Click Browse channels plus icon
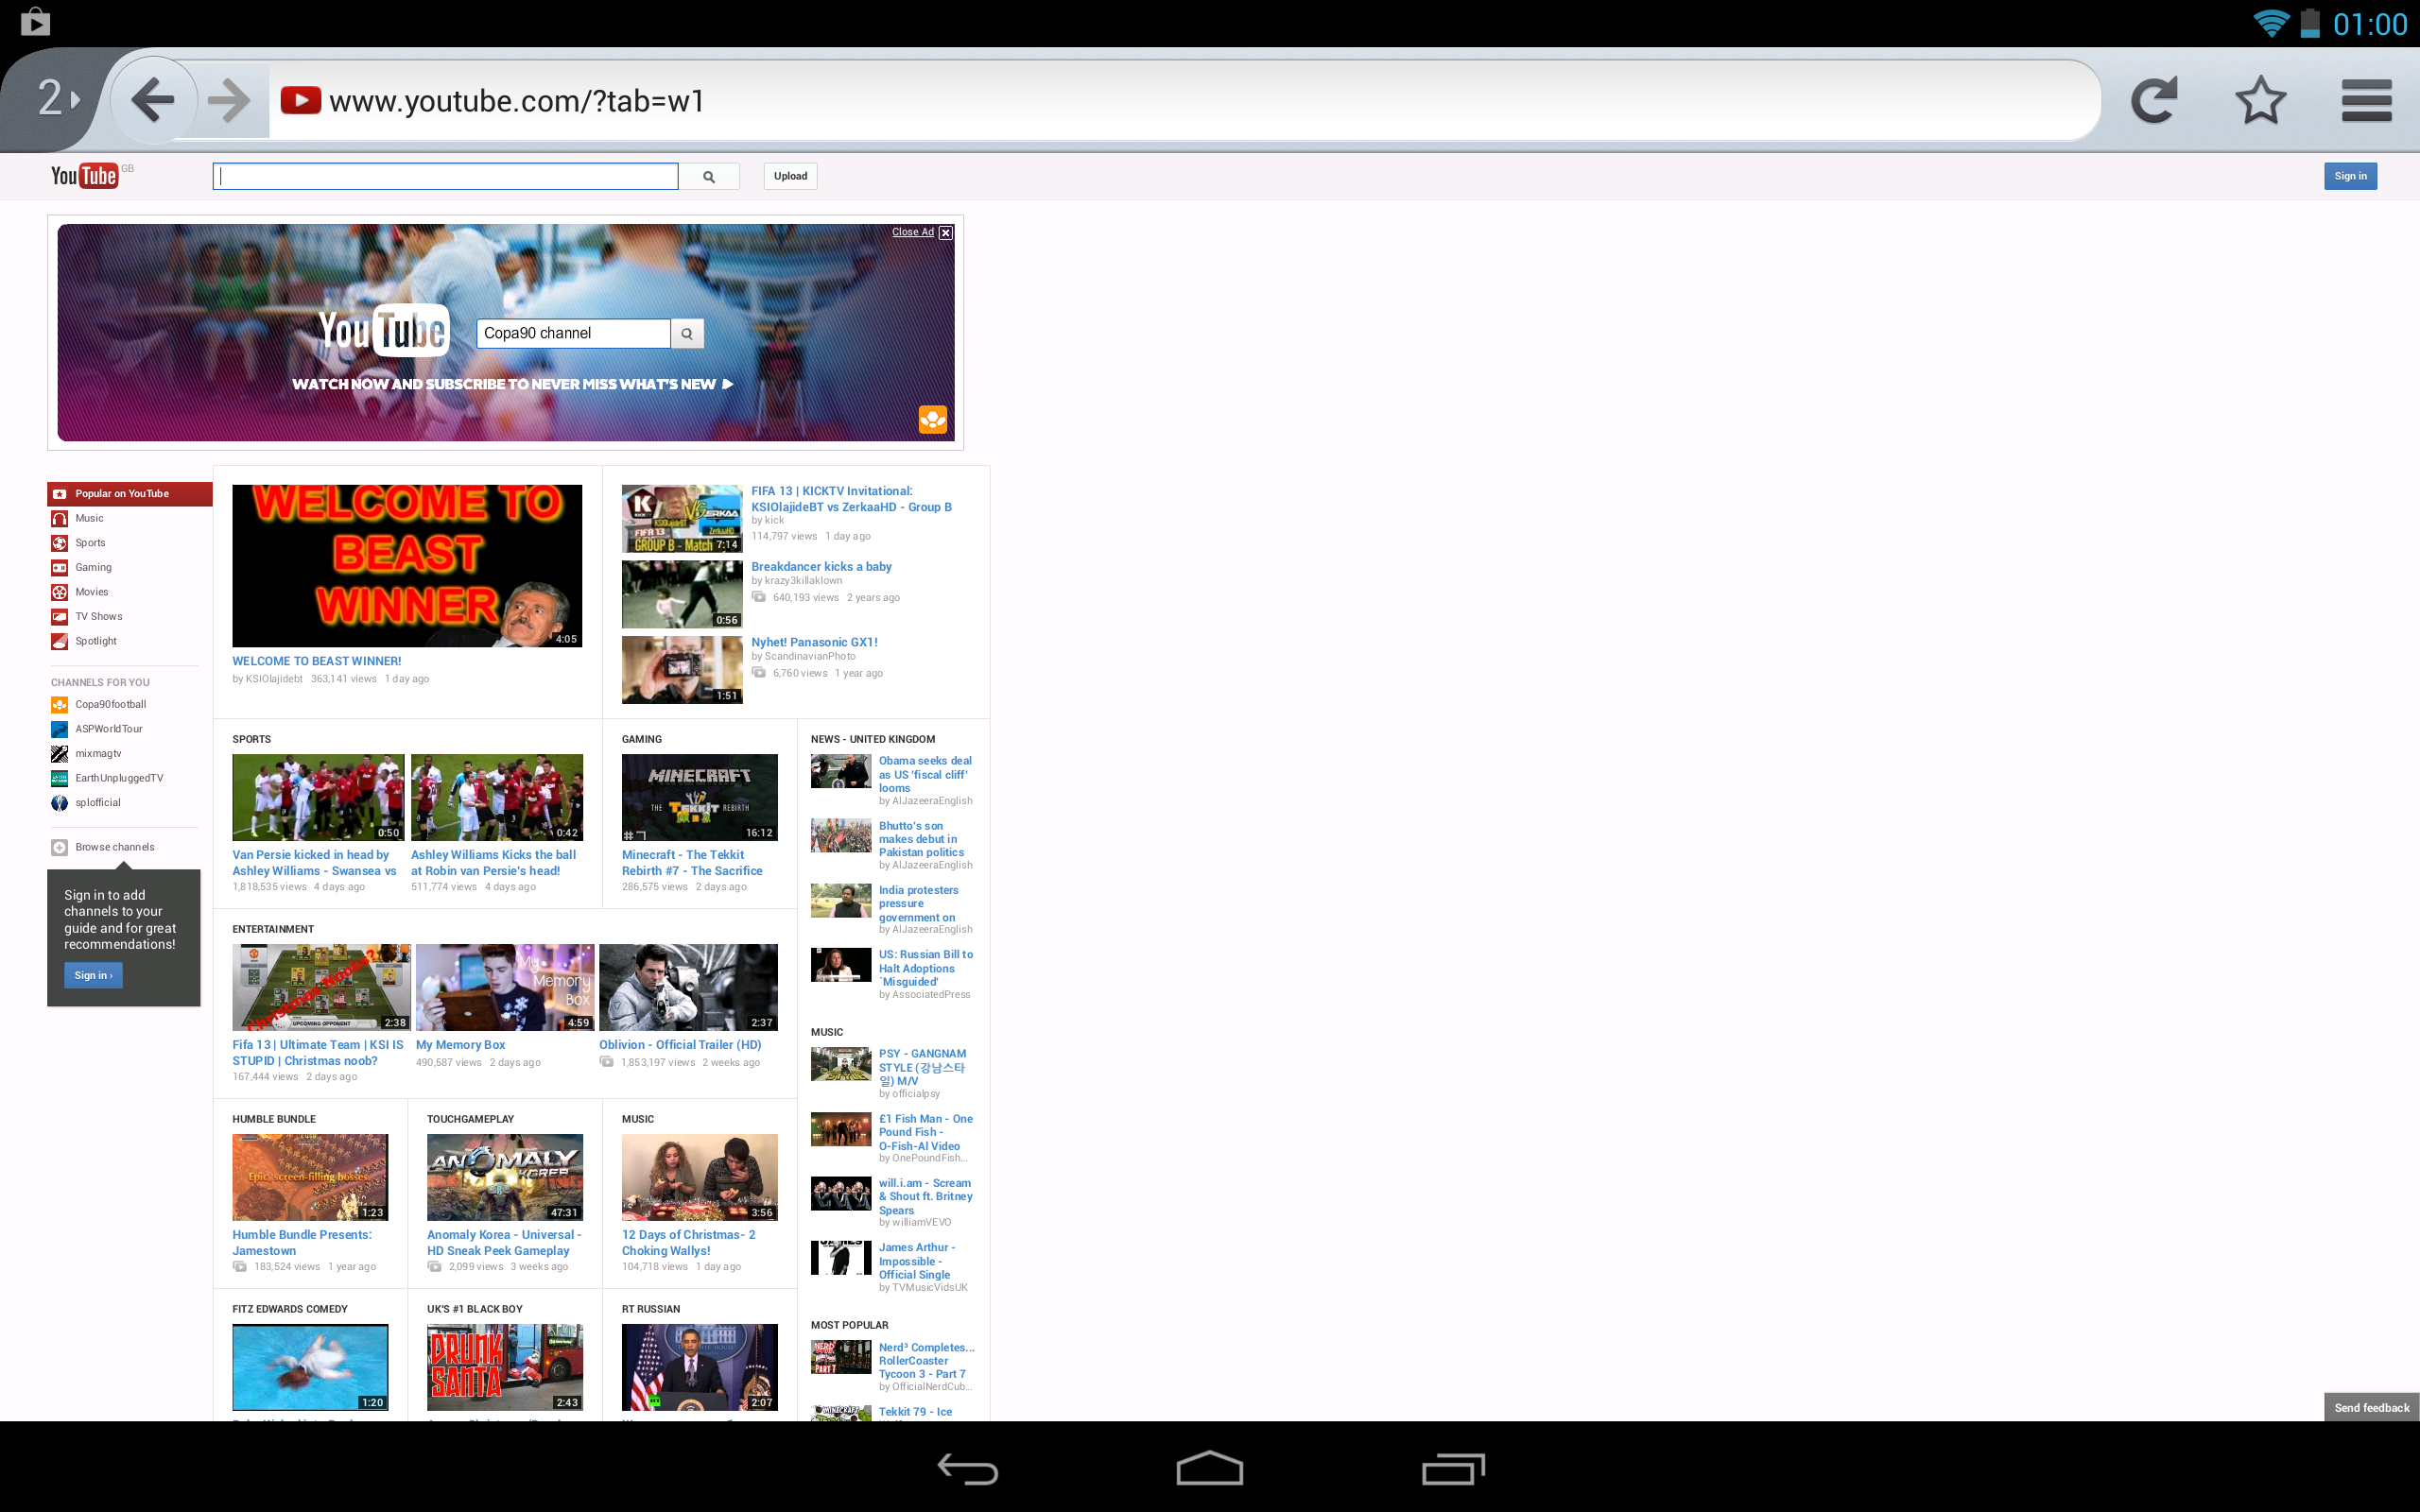This screenshot has height=1512, width=2420. click(x=59, y=847)
